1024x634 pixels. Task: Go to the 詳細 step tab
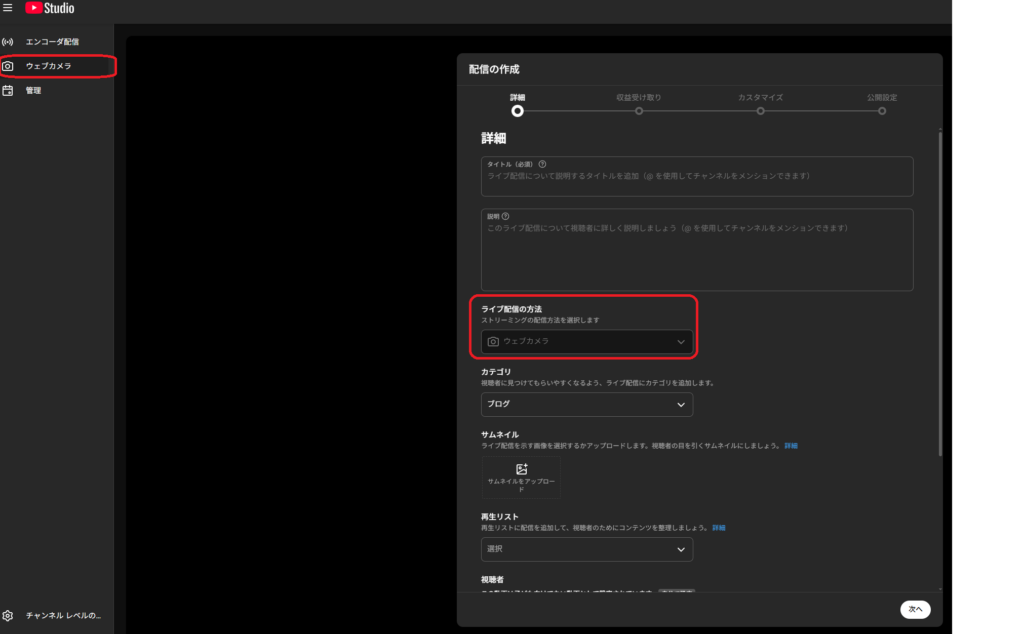tap(517, 111)
